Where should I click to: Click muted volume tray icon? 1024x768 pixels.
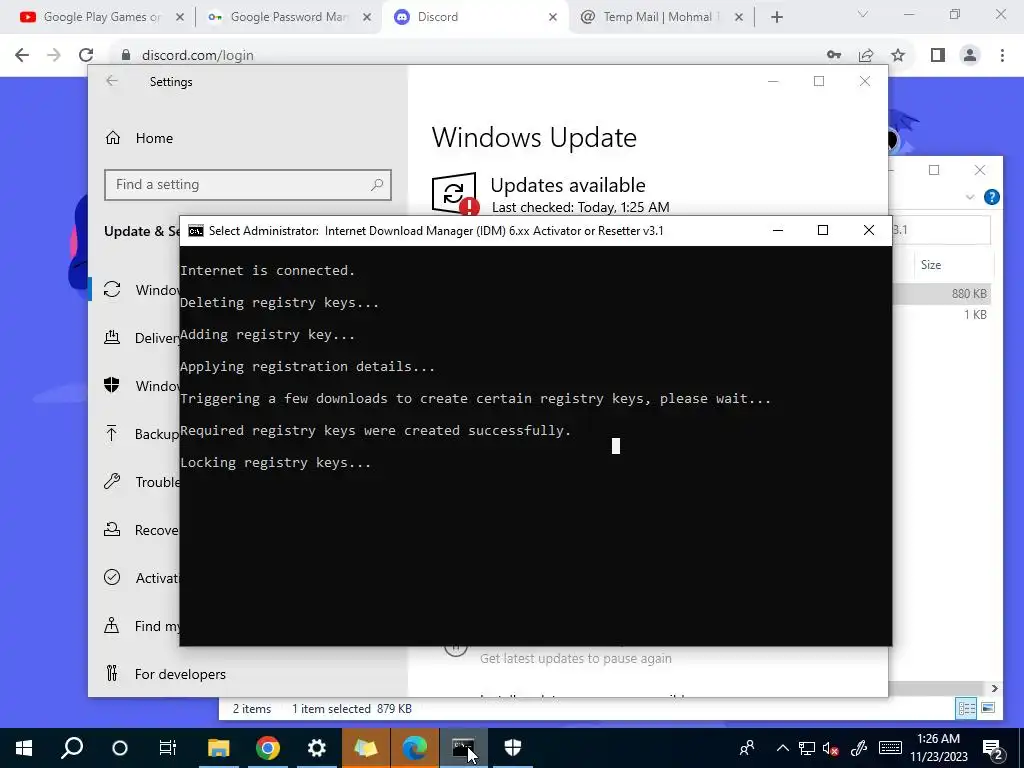pos(831,748)
